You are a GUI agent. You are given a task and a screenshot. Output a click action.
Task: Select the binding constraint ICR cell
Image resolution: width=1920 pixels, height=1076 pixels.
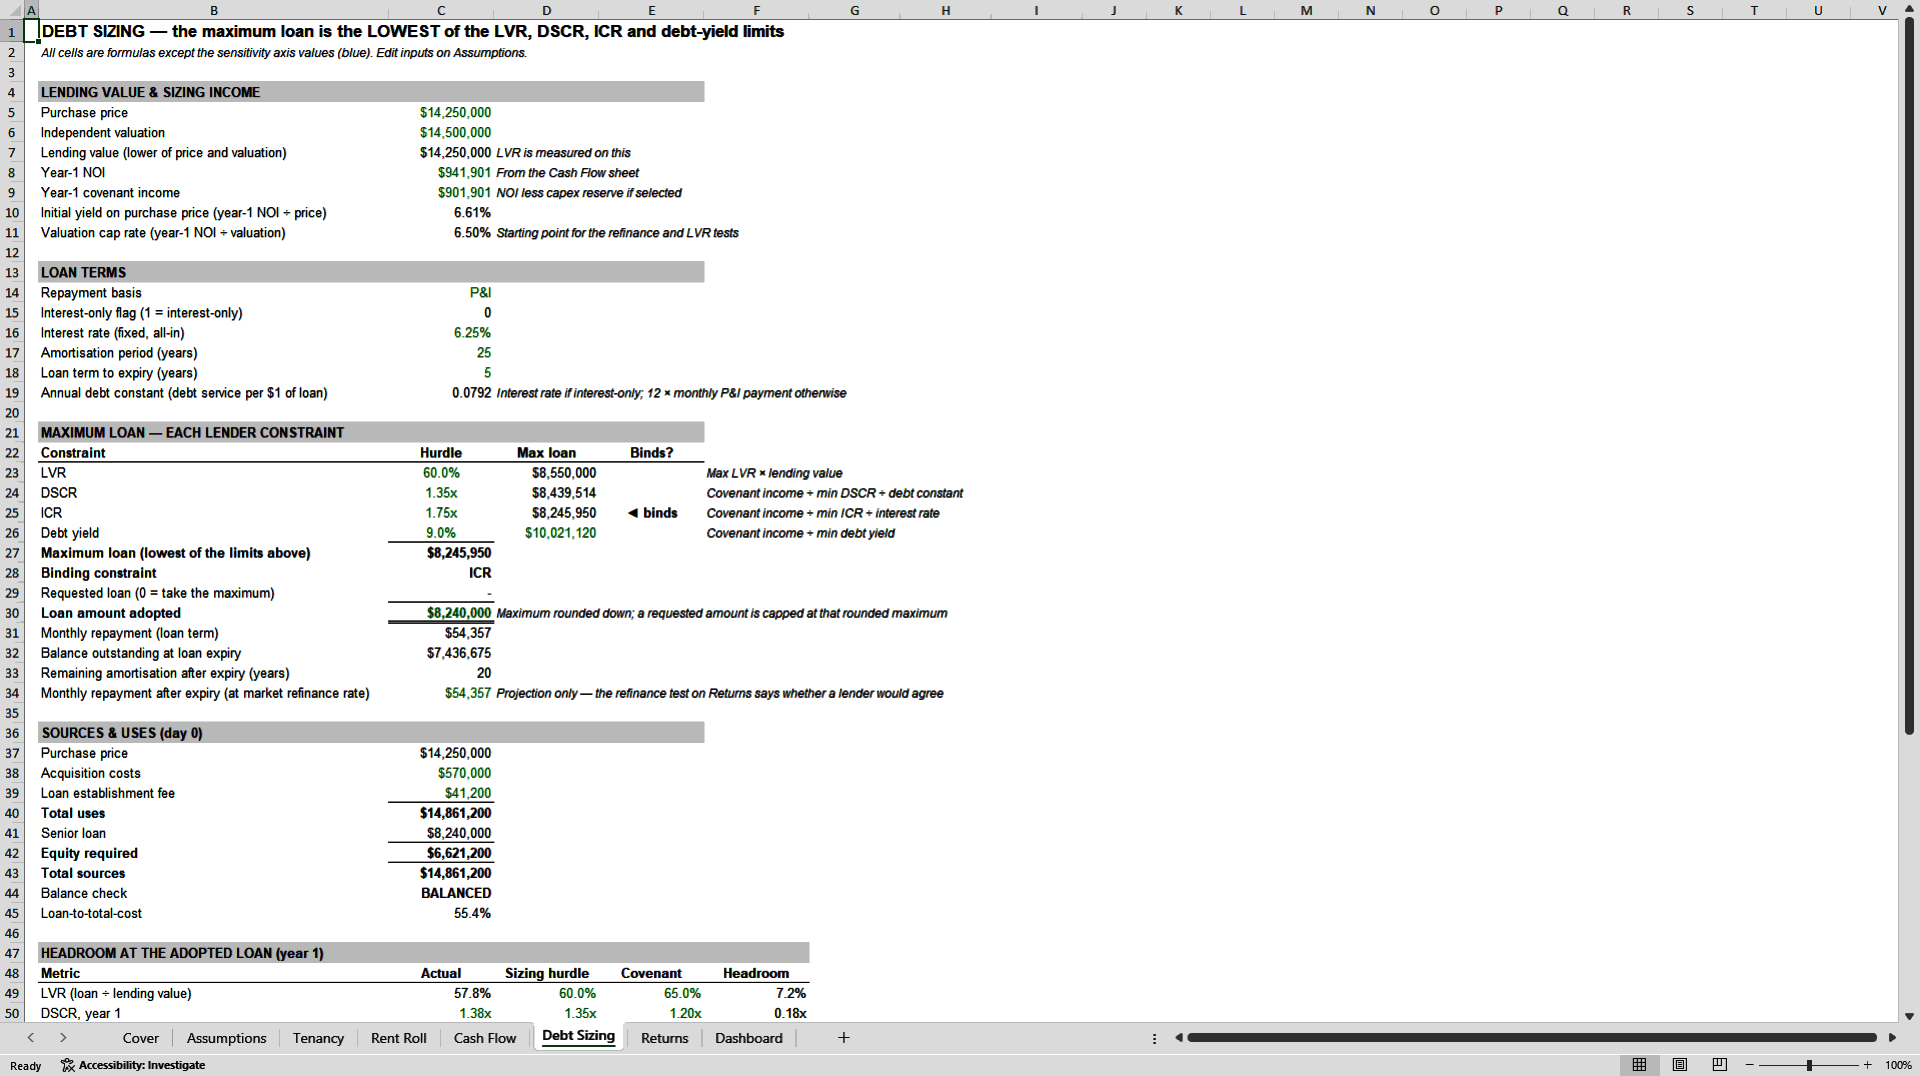441,573
